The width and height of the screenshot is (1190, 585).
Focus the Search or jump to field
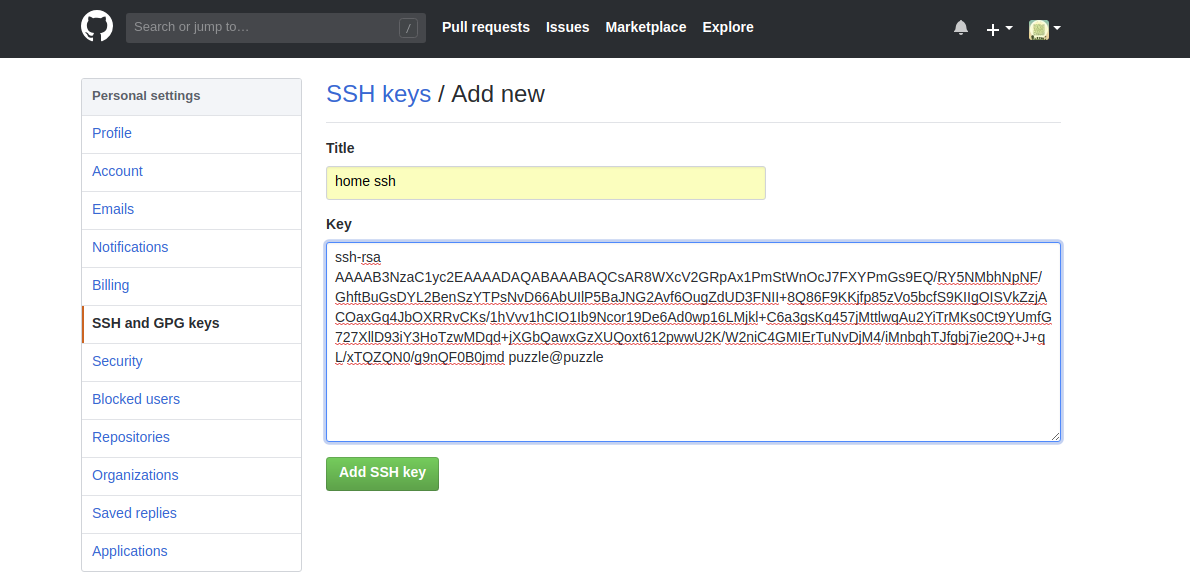click(265, 27)
